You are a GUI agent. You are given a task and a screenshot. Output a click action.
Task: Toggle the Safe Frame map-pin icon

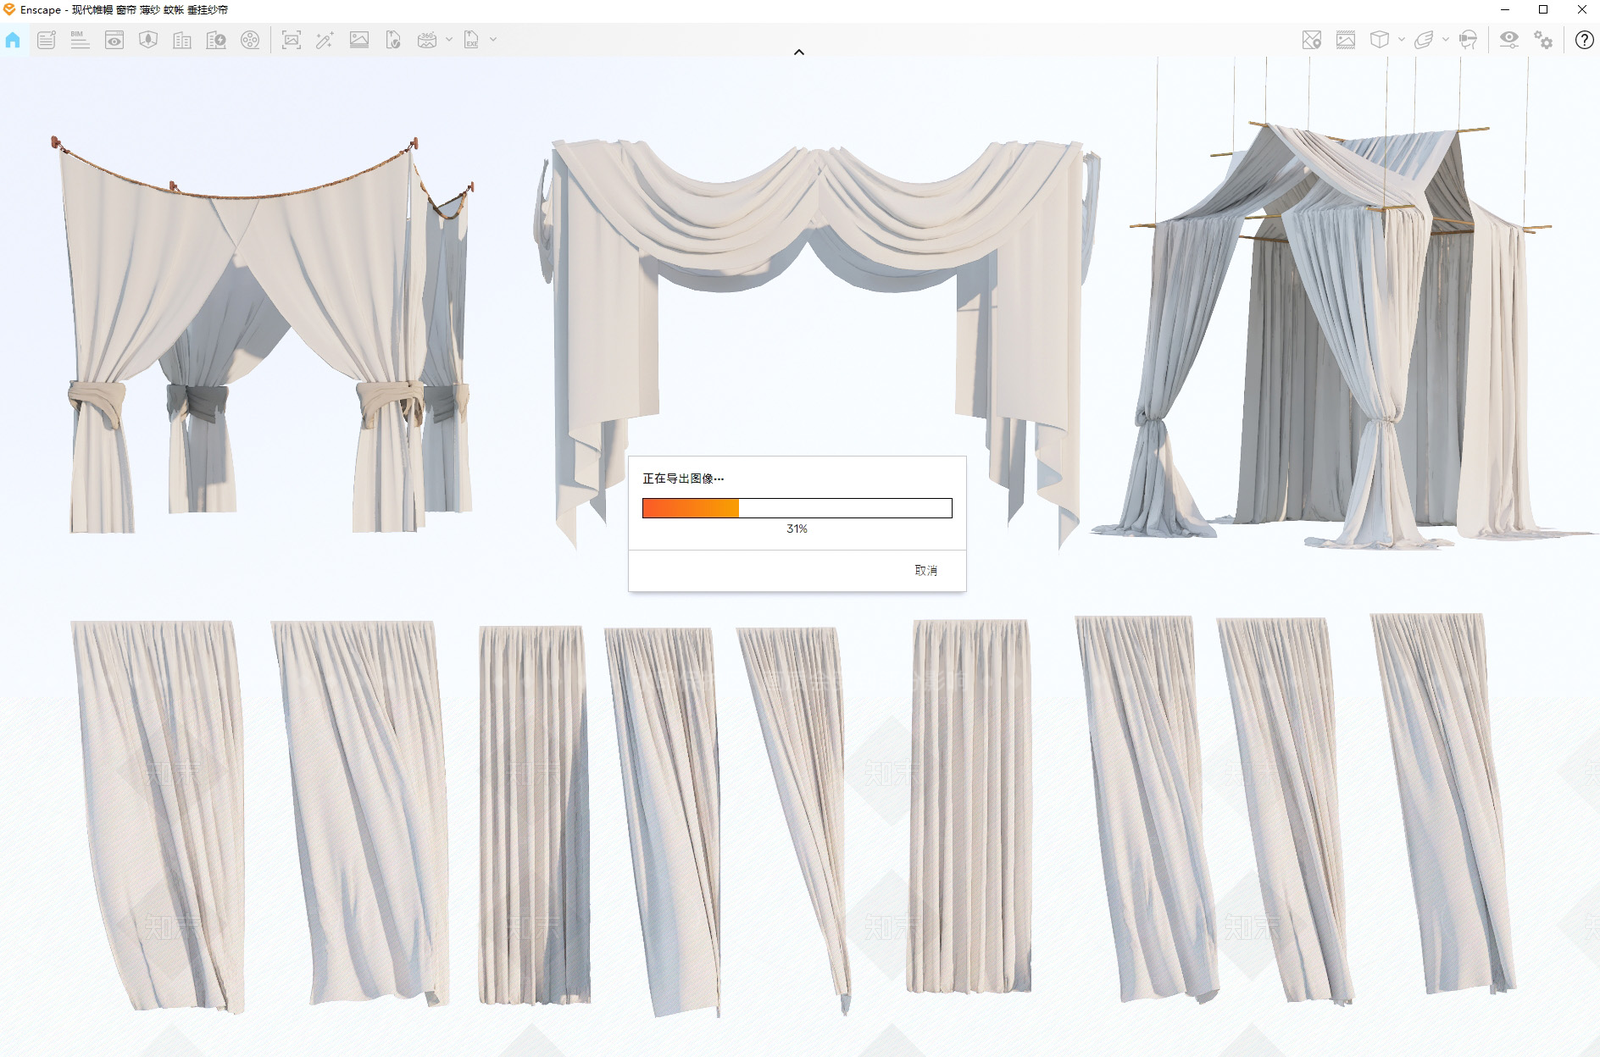coord(1312,40)
